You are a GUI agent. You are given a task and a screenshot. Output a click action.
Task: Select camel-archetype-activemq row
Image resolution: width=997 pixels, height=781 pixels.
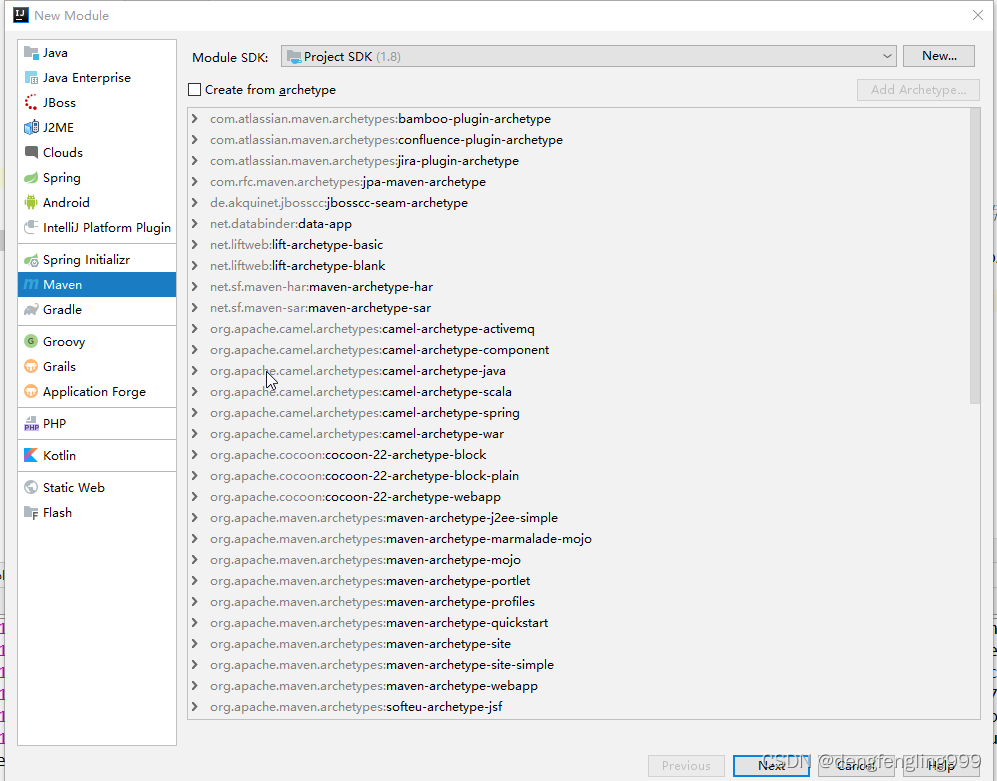tap(579, 329)
